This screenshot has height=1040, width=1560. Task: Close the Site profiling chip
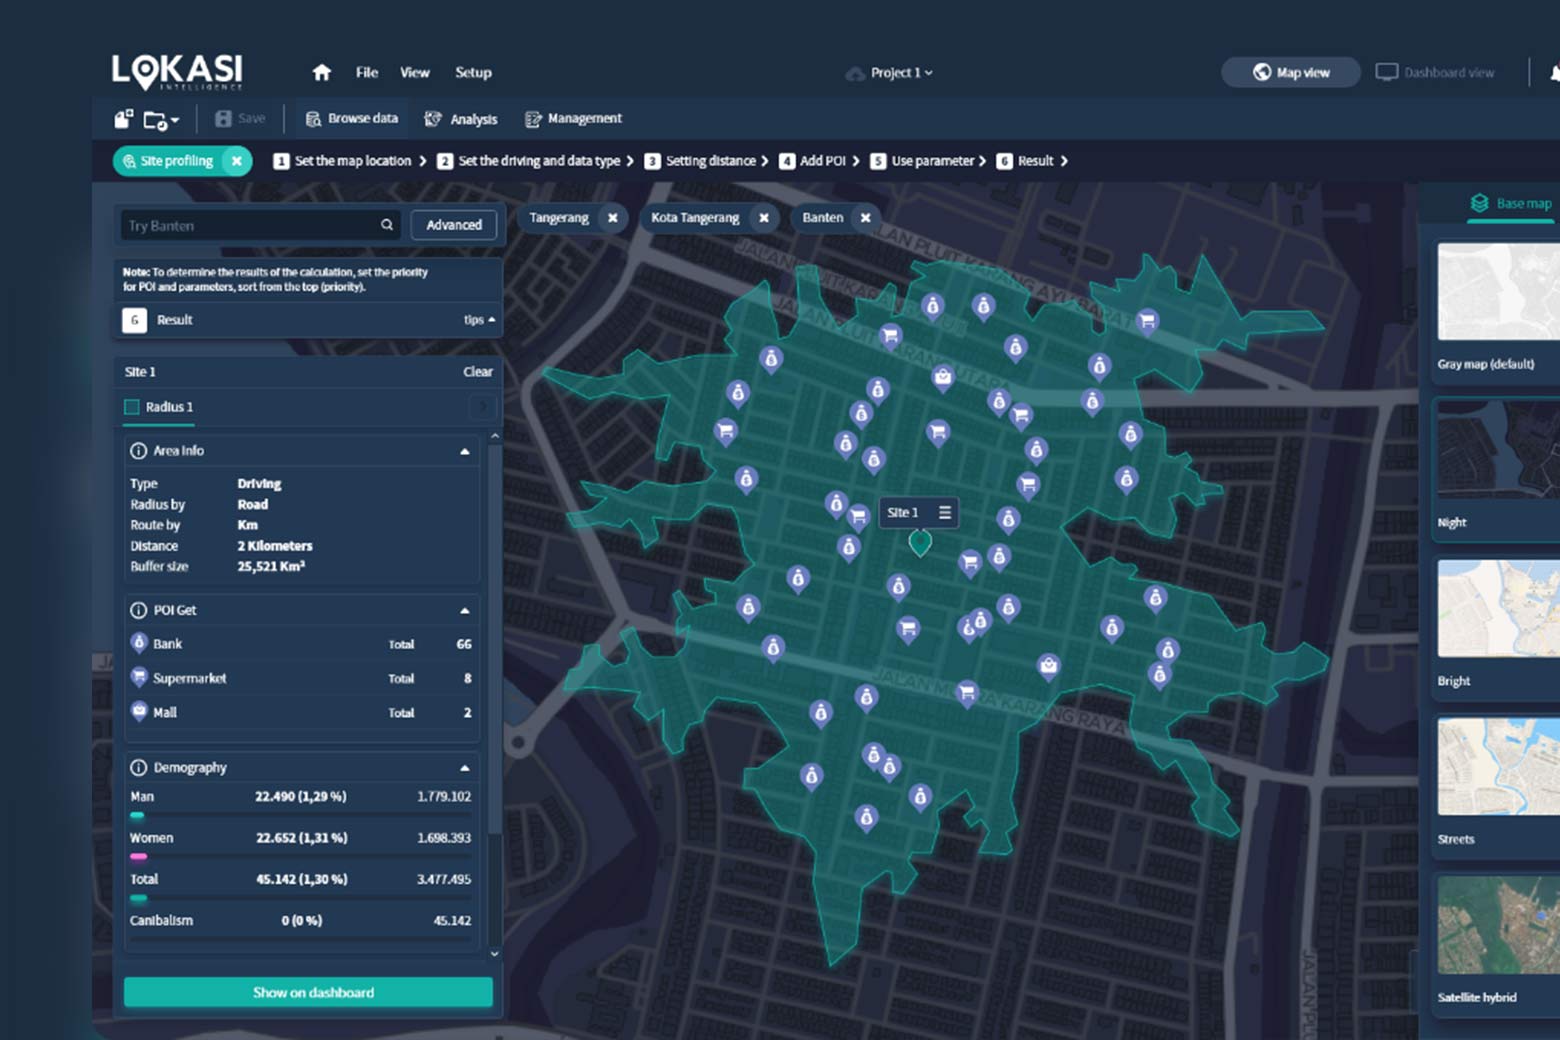237,161
